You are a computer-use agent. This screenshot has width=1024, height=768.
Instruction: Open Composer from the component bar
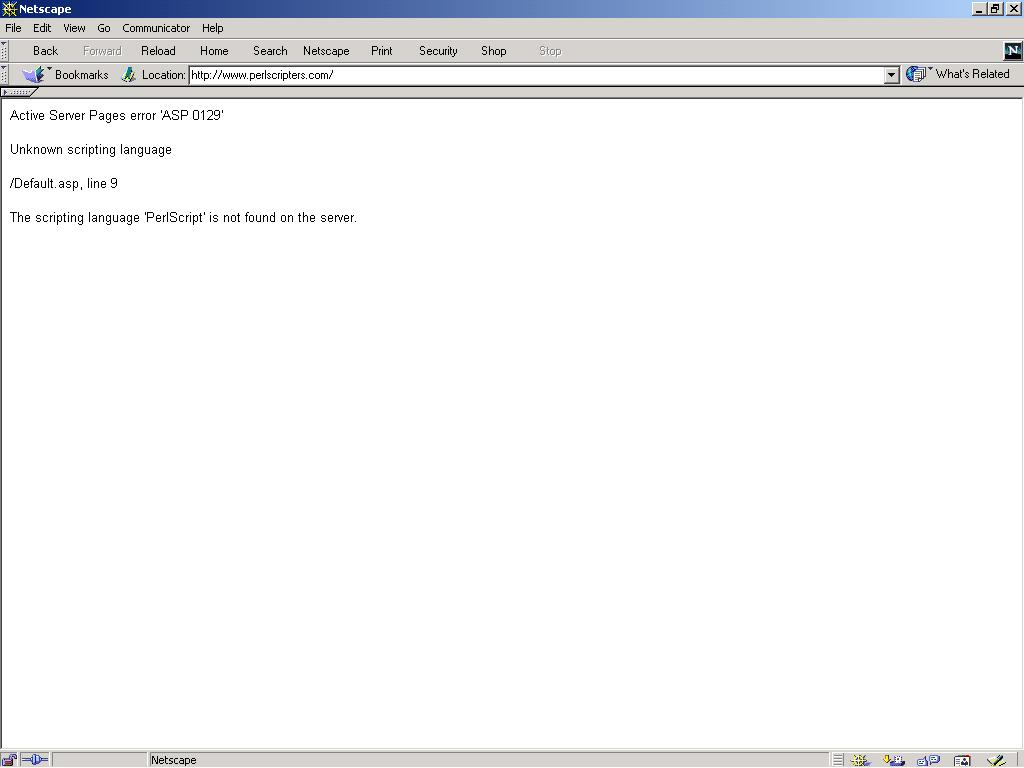pos(995,760)
